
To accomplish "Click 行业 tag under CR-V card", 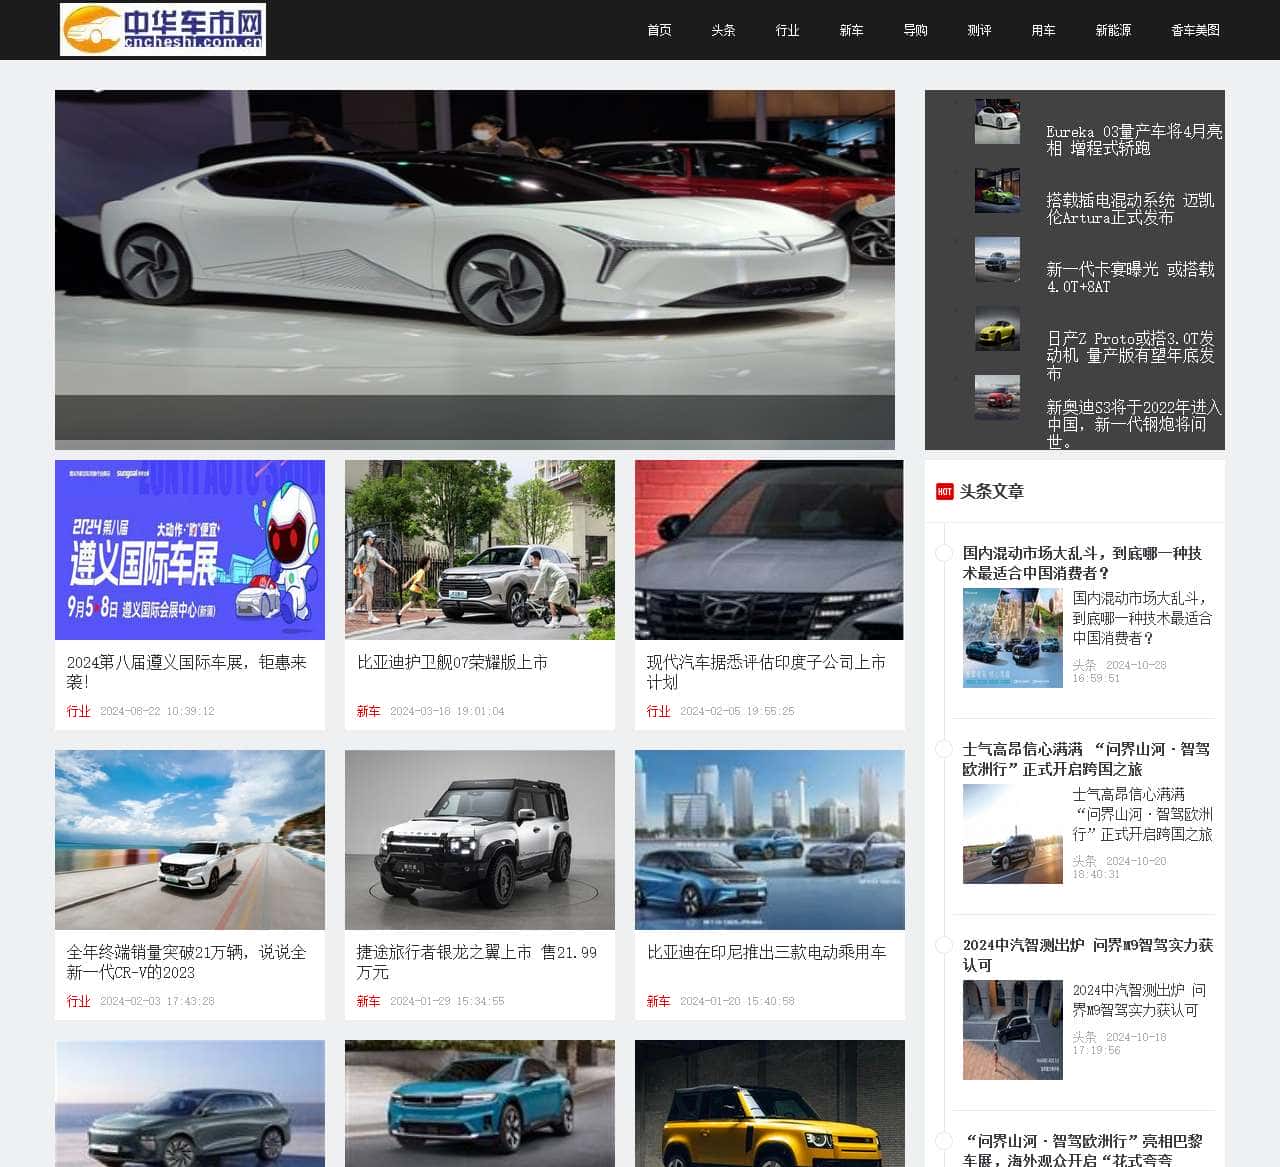I will click(78, 1001).
